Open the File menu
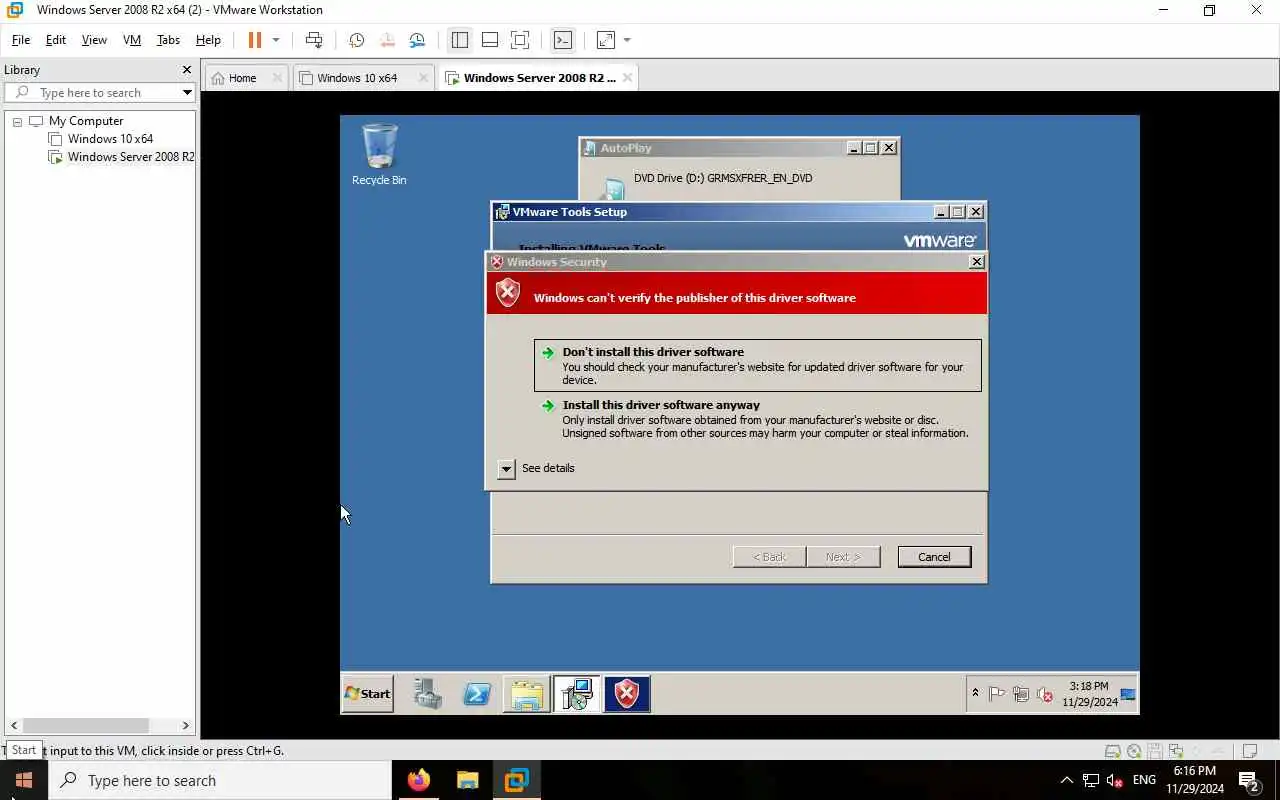This screenshot has height=800, width=1280. click(x=21, y=40)
